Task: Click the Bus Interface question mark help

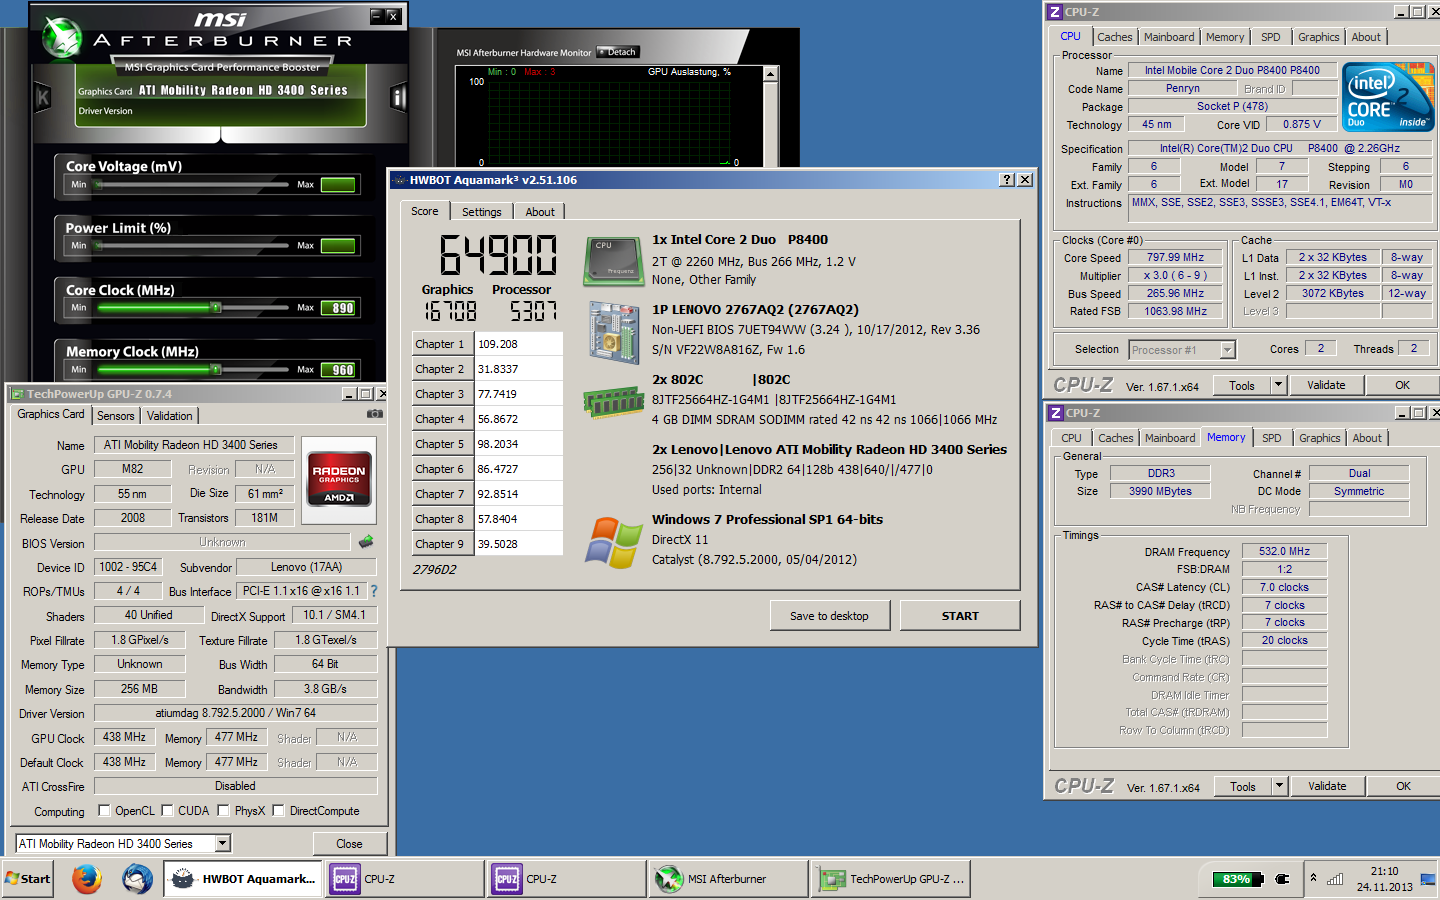Action: tap(374, 591)
